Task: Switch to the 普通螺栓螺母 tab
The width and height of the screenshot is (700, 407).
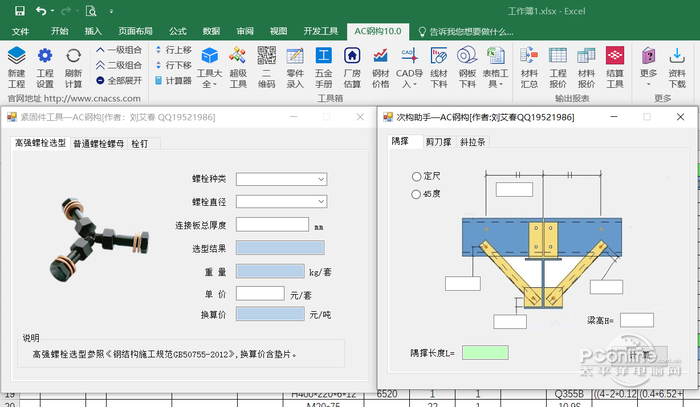Action: click(99, 144)
